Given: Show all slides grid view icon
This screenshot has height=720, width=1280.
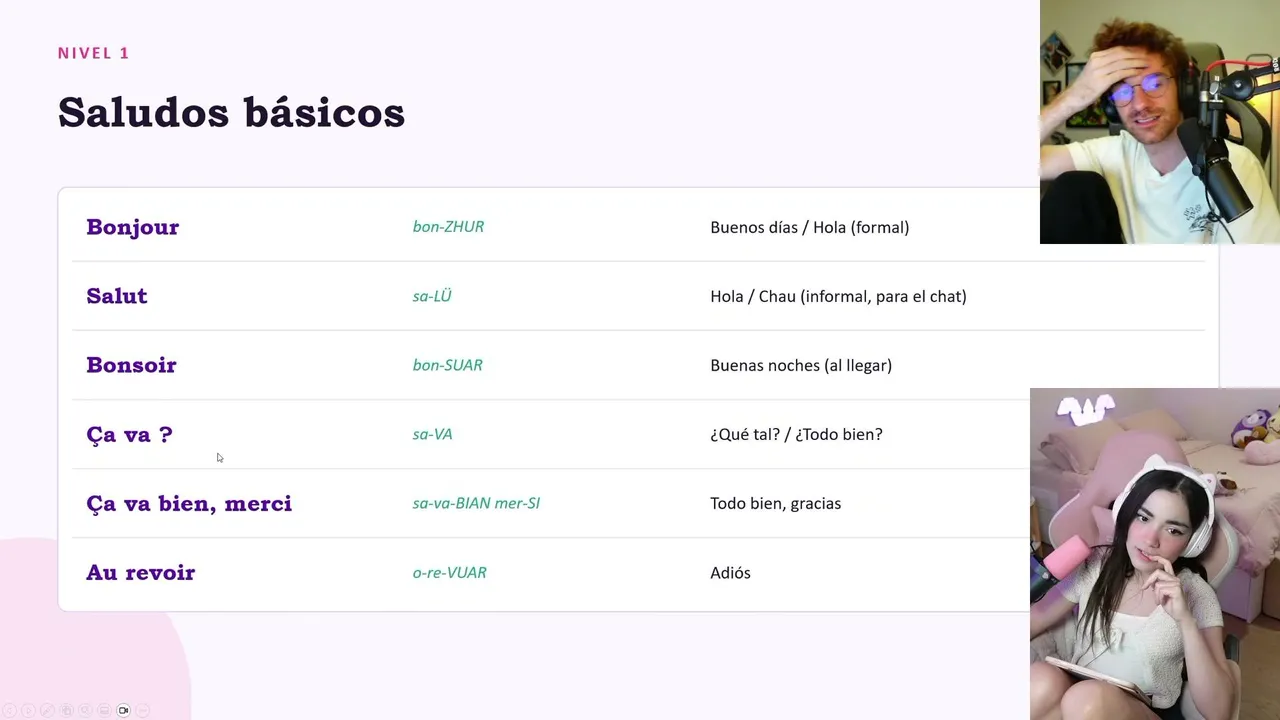Looking at the screenshot, I should coord(66,710).
